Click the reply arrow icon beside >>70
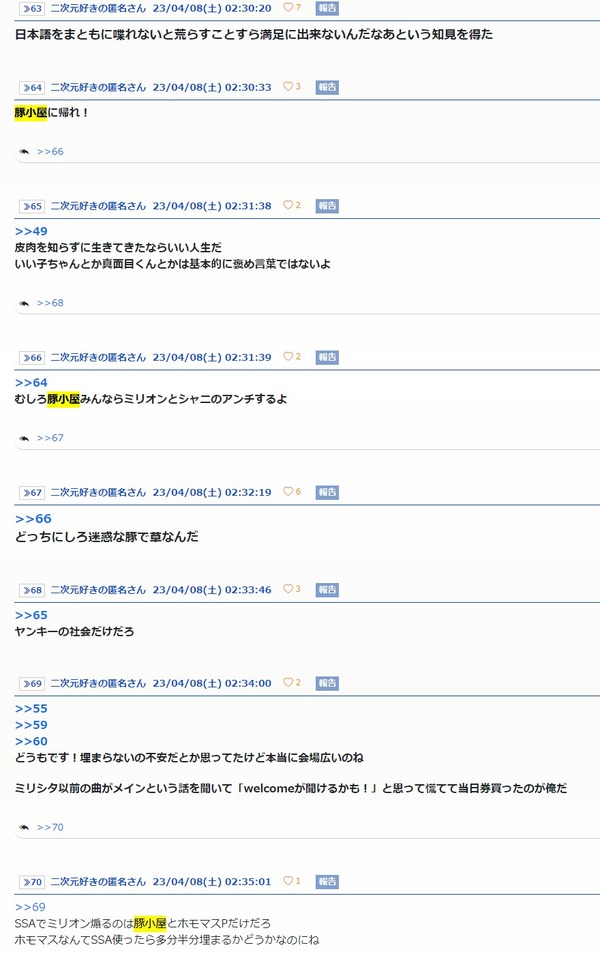Image resolution: width=600 pixels, height=954 pixels. coord(24,827)
